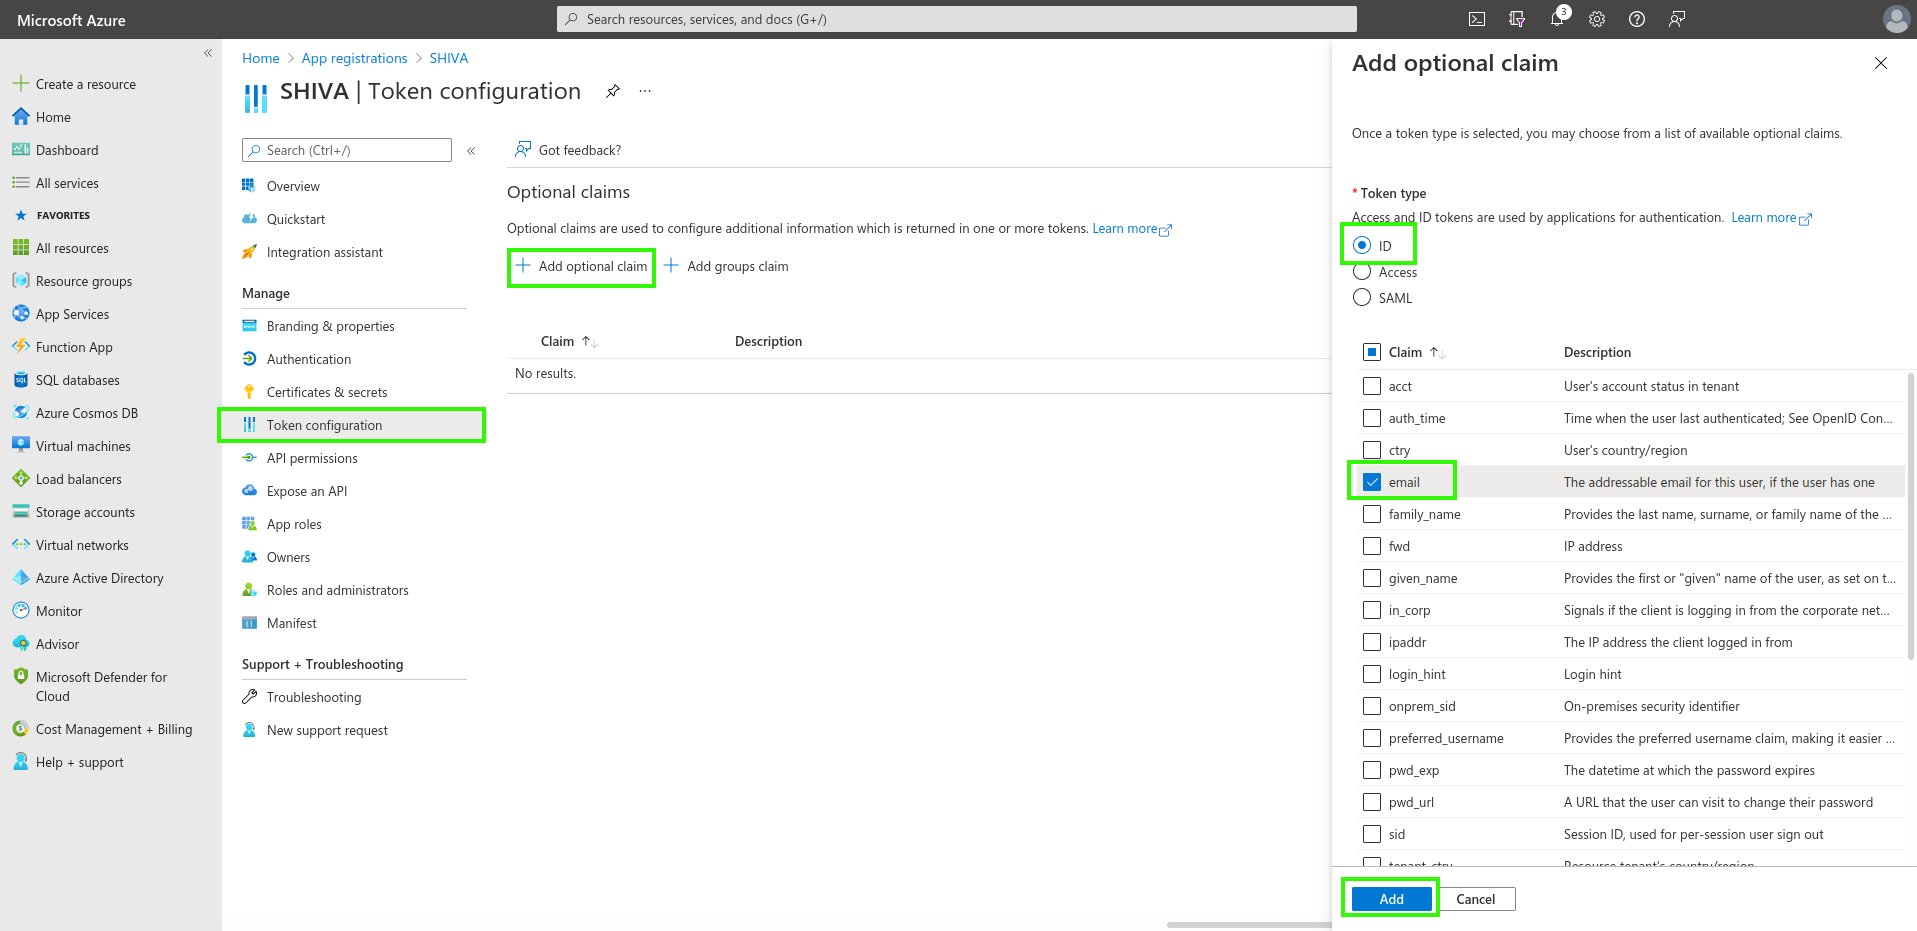Collapse the app registration resource menu
This screenshot has height=931, width=1917.
pos(471,151)
